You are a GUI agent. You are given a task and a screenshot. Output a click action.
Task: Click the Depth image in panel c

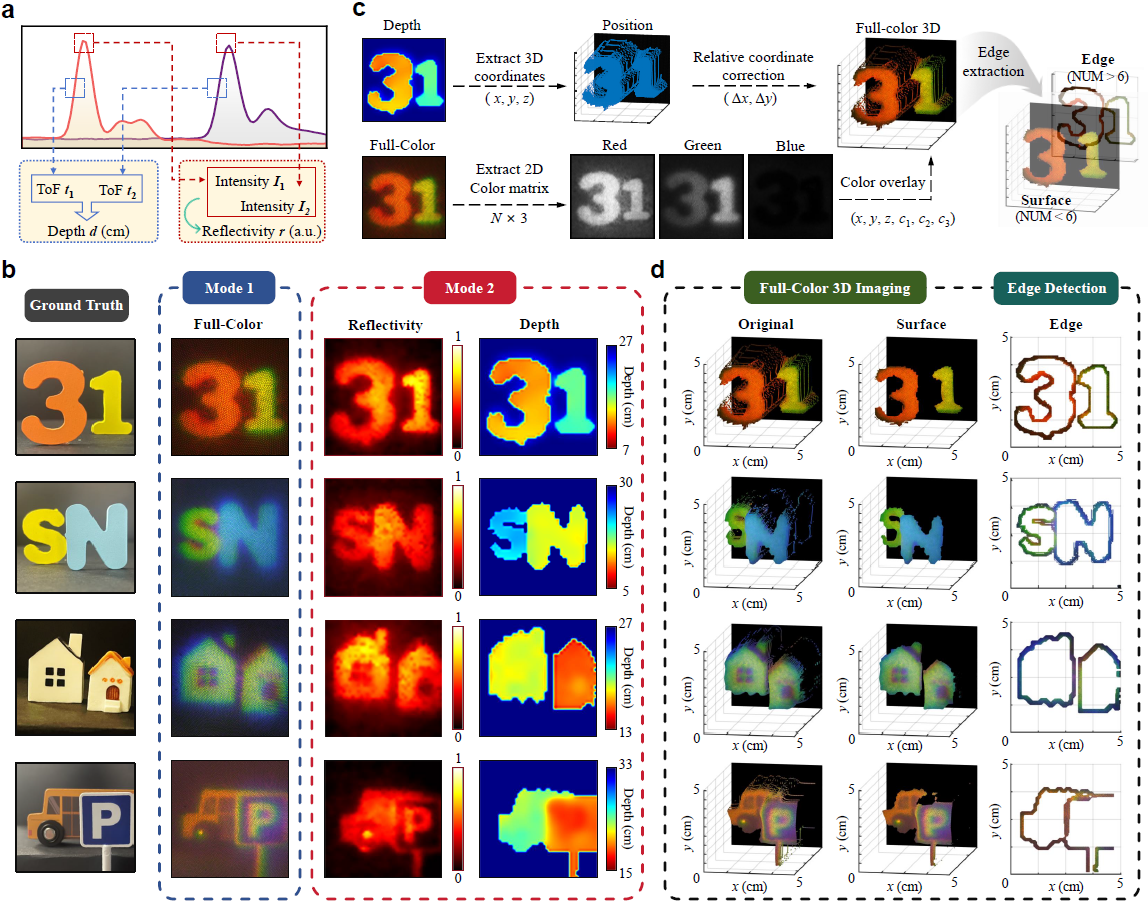403,80
